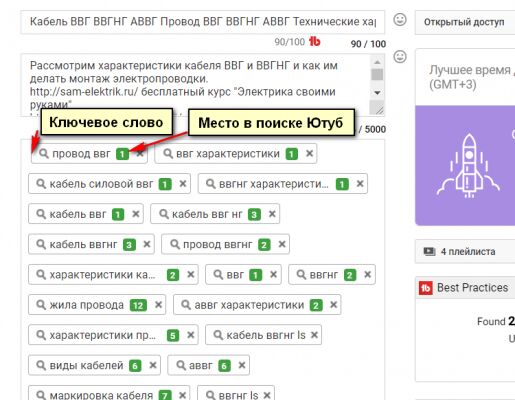Open emoji picker next to description field
The width and height of the screenshot is (515, 400).
tap(400, 56)
